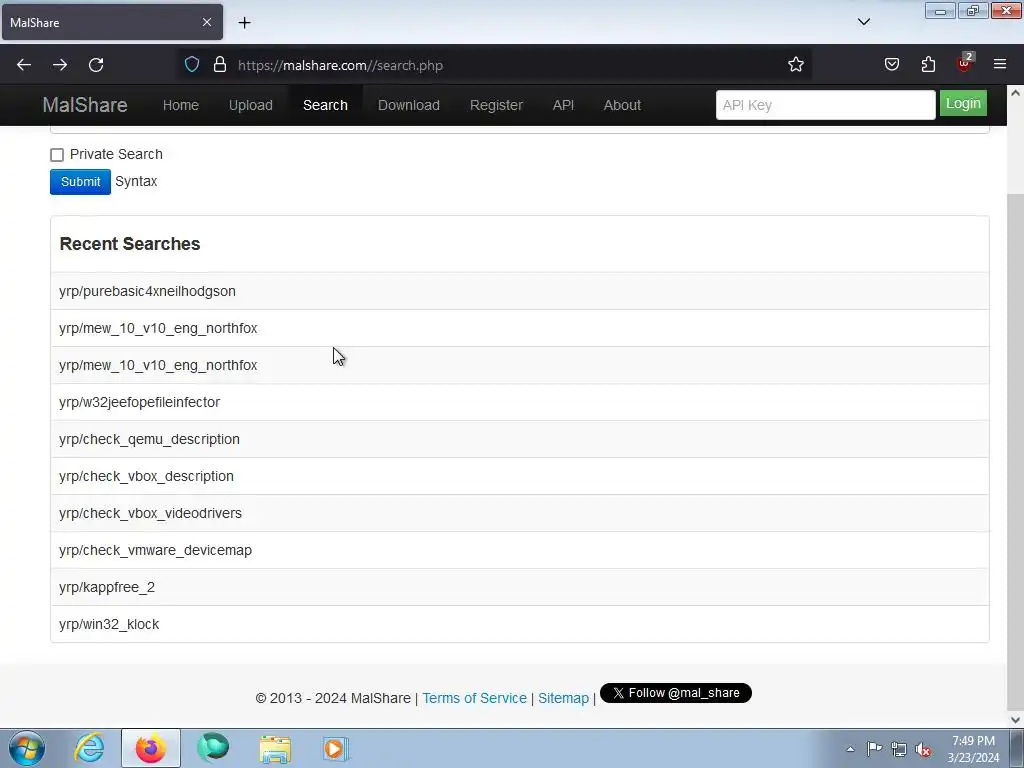Enable the Private Search checkbox

57,155
